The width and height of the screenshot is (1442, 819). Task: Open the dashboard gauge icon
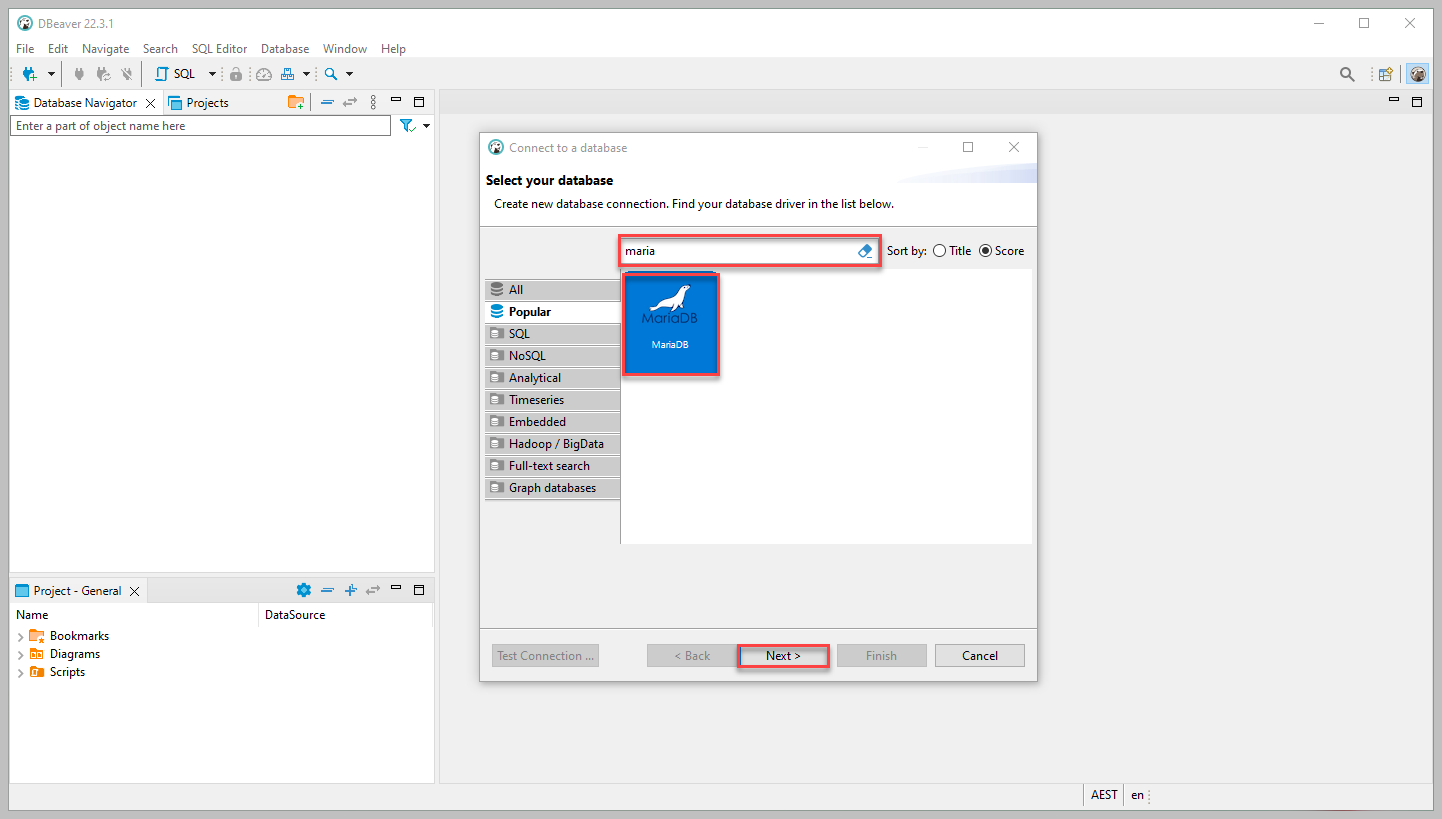(x=264, y=74)
